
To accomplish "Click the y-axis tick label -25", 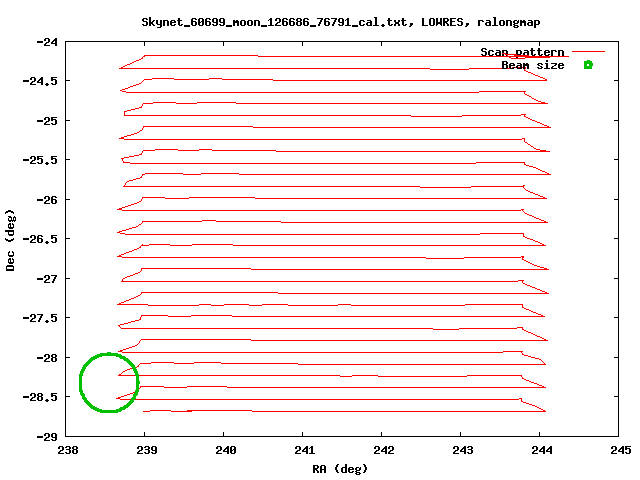I will point(47,121).
